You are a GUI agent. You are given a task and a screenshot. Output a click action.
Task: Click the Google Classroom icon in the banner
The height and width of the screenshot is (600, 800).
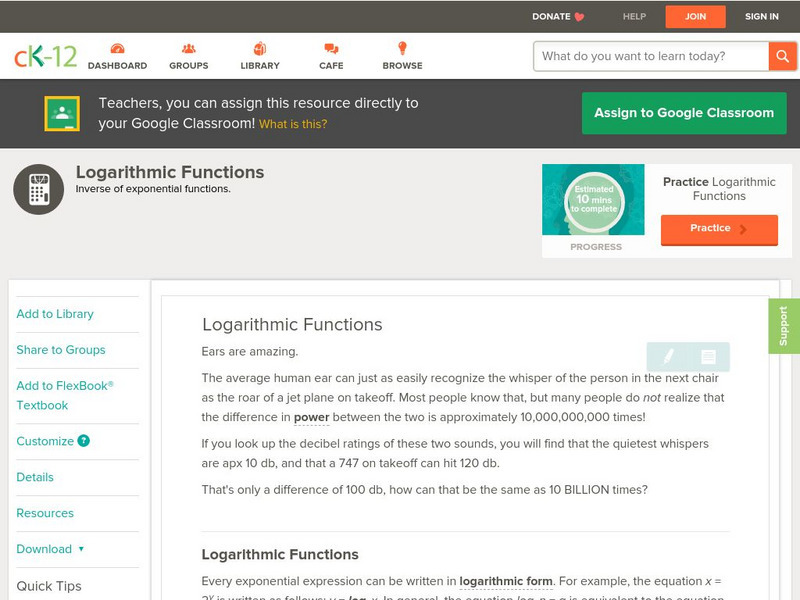click(x=64, y=113)
